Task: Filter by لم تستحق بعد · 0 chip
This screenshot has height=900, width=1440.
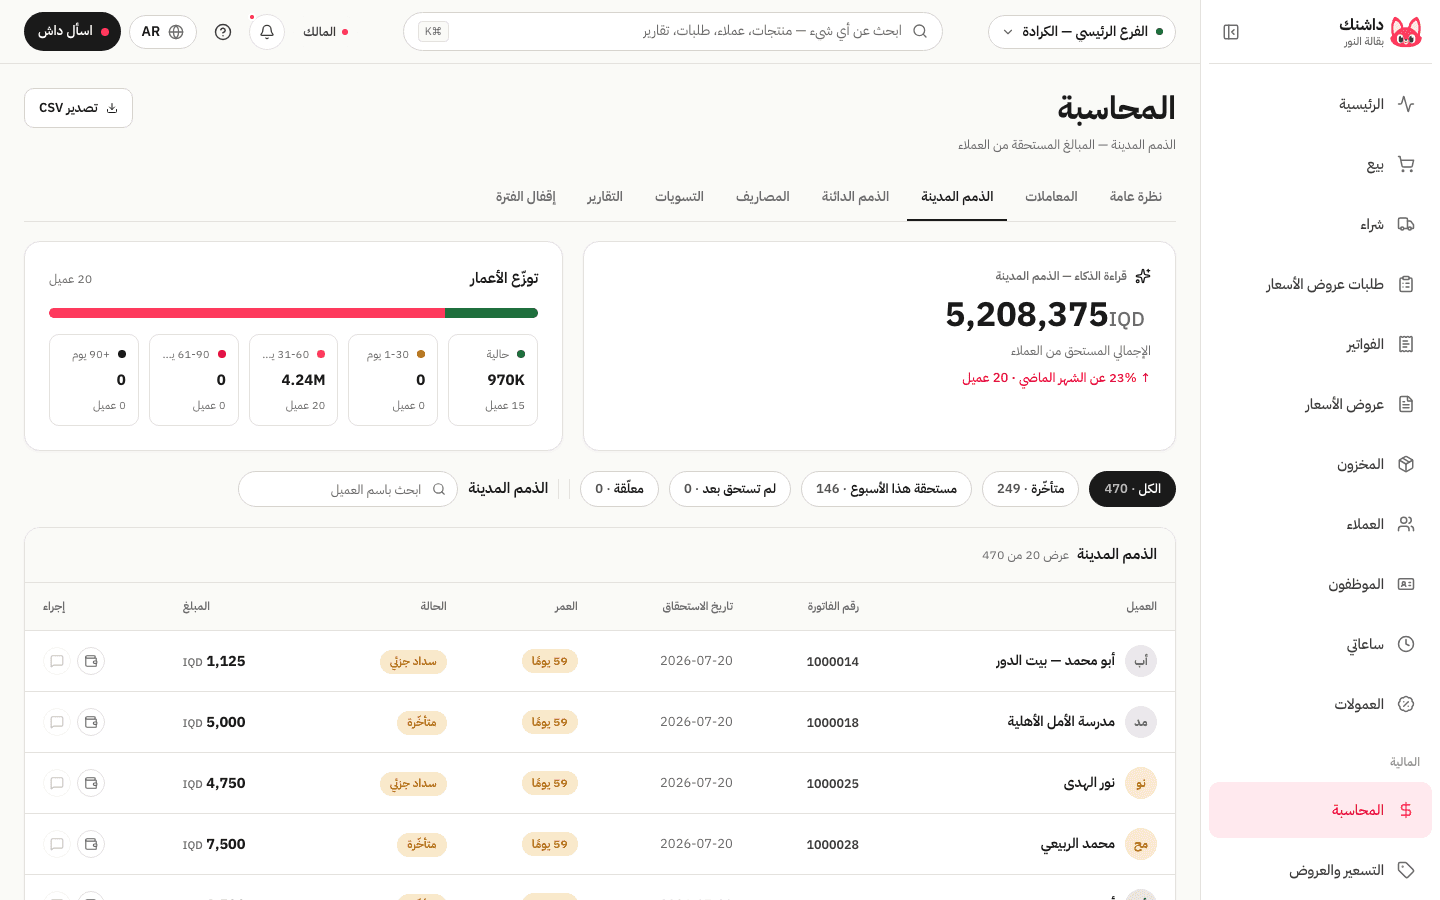Action: coord(730,489)
